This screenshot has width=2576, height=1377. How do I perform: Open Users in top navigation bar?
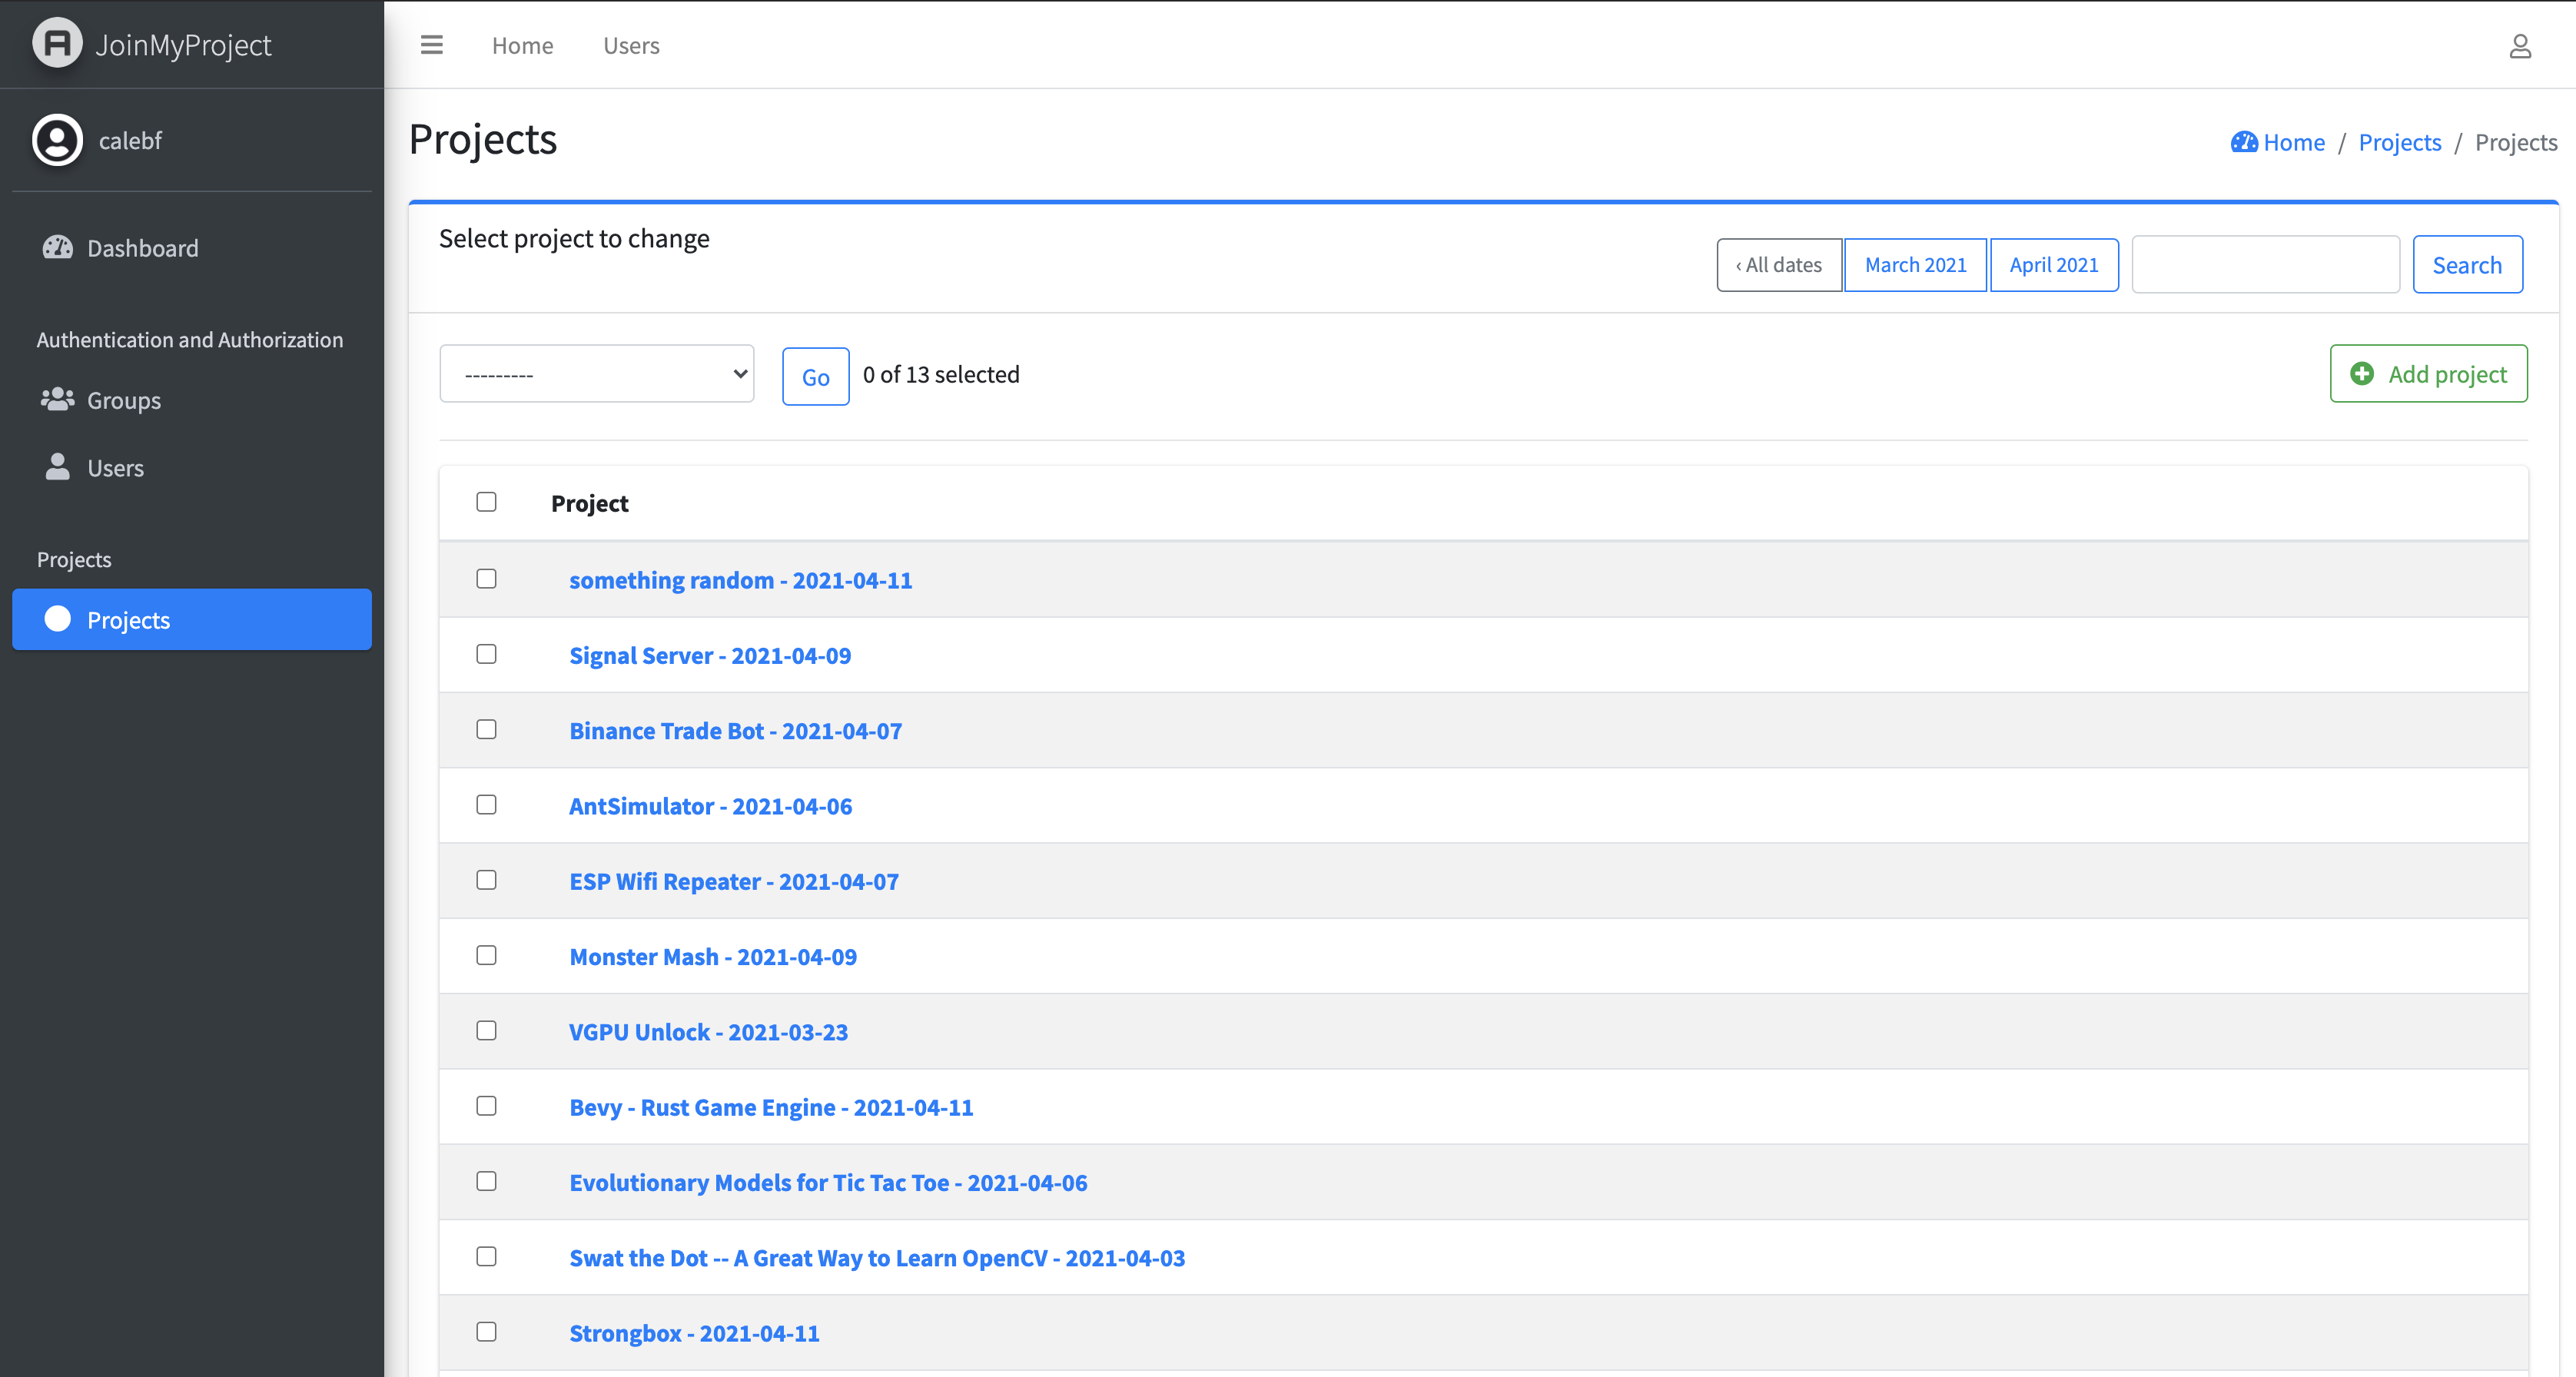tap(630, 45)
